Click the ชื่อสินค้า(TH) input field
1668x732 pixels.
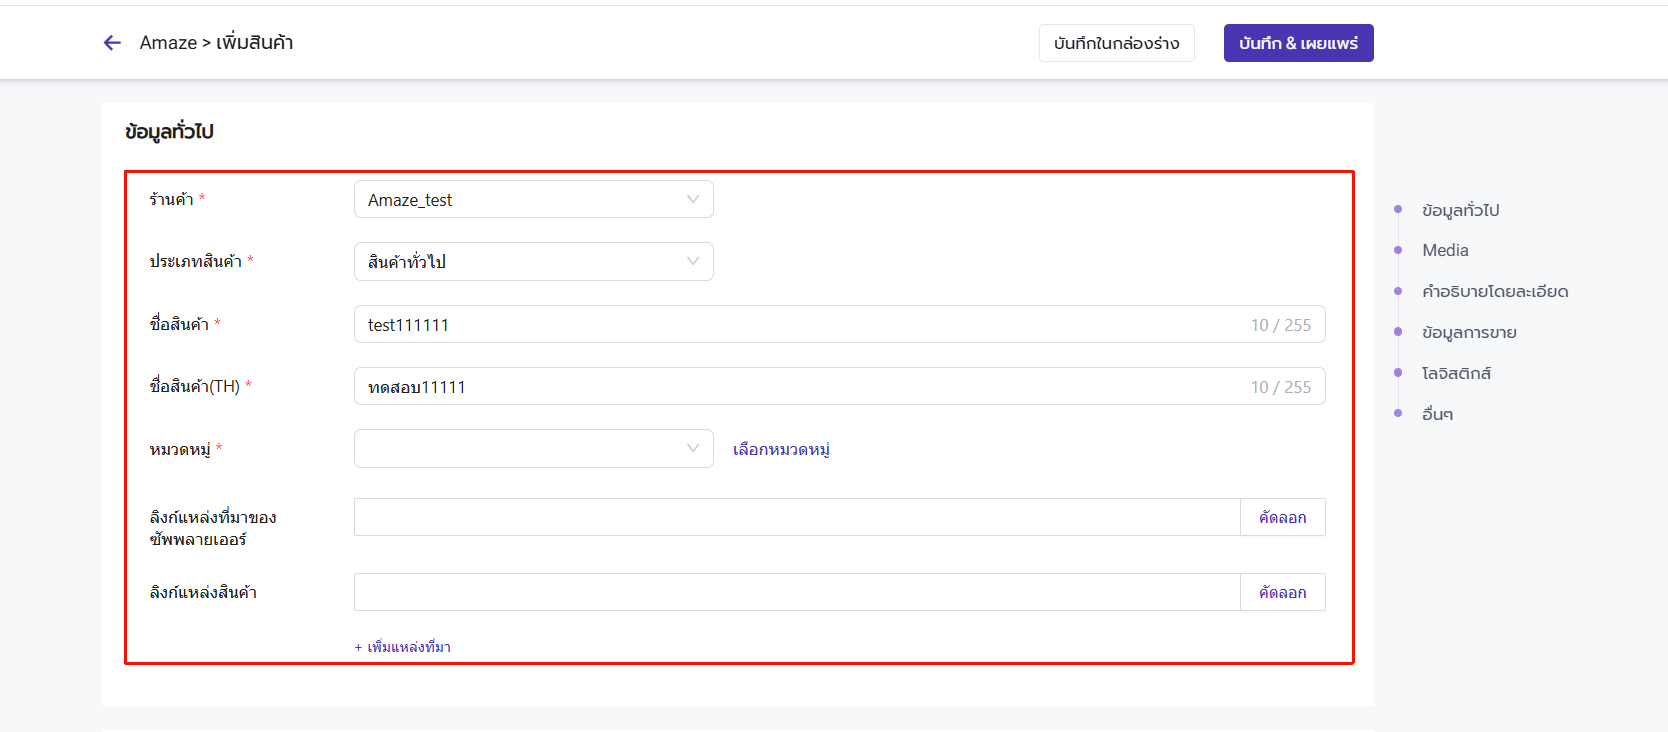tap(800, 387)
